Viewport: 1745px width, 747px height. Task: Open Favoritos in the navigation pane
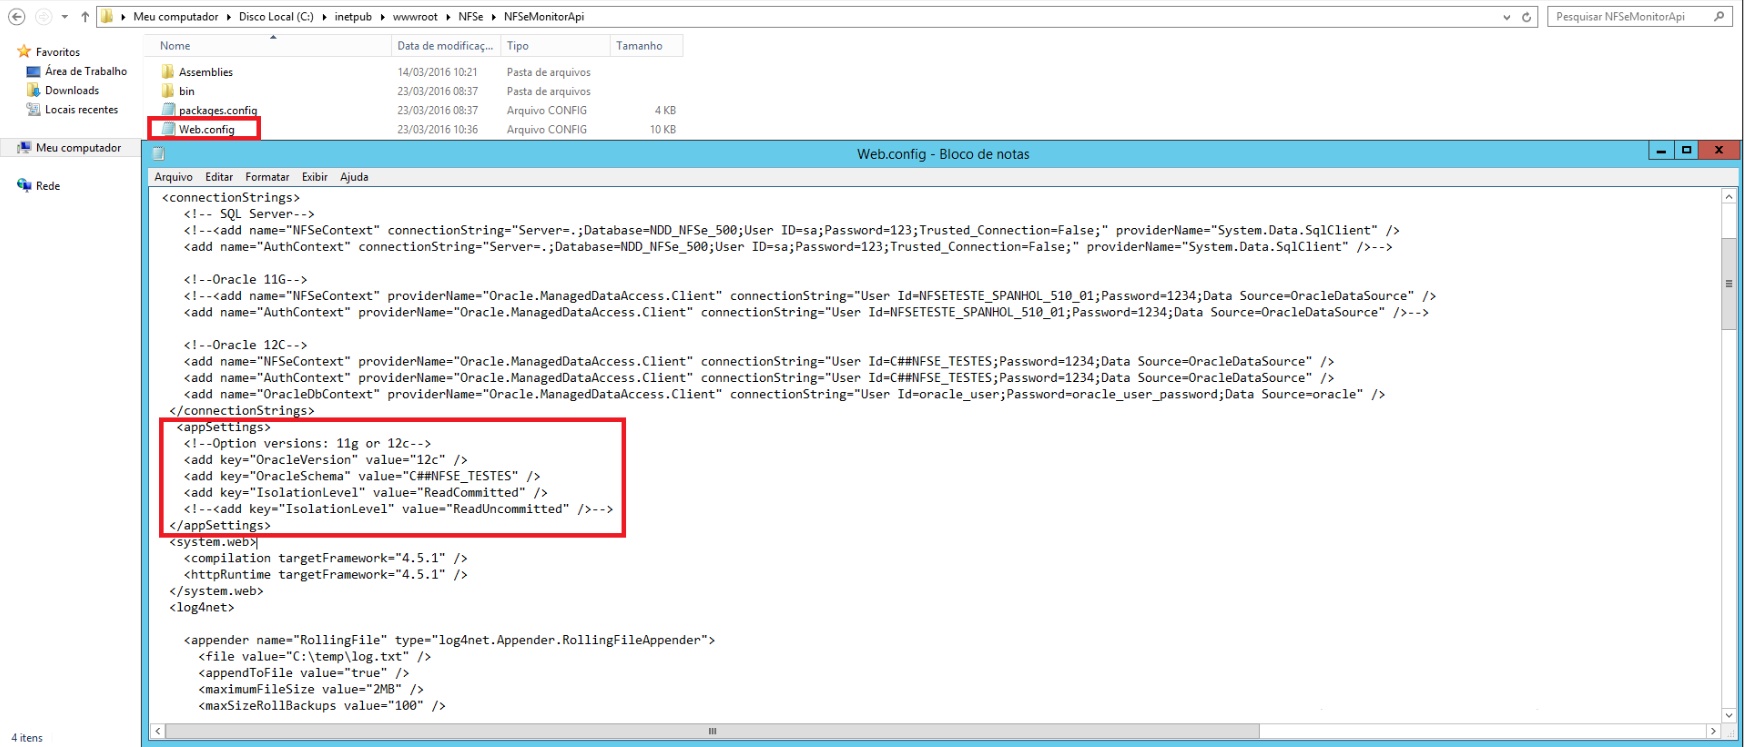[x=57, y=52]
